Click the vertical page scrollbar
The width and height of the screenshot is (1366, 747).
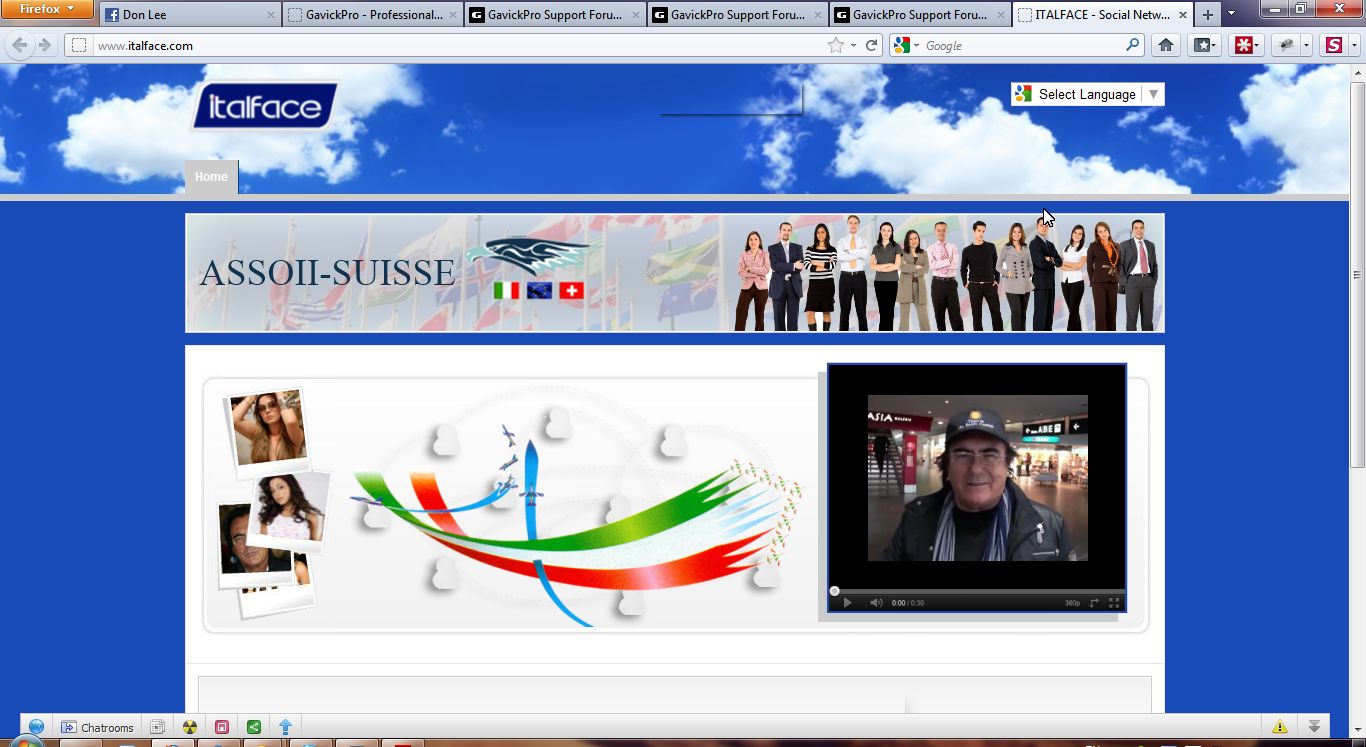point(1357,275)
